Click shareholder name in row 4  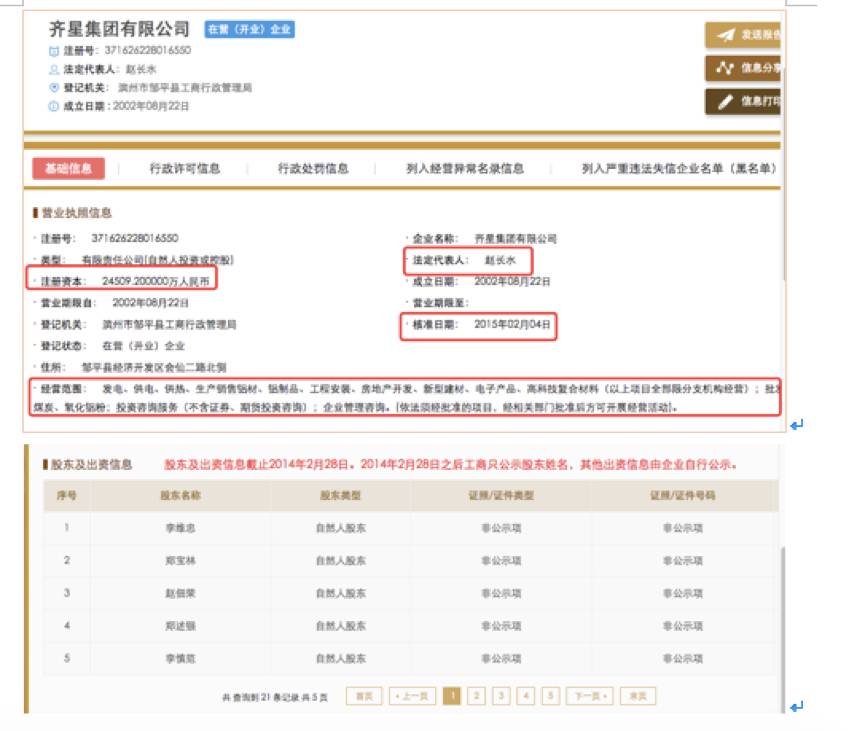(180, 626)
